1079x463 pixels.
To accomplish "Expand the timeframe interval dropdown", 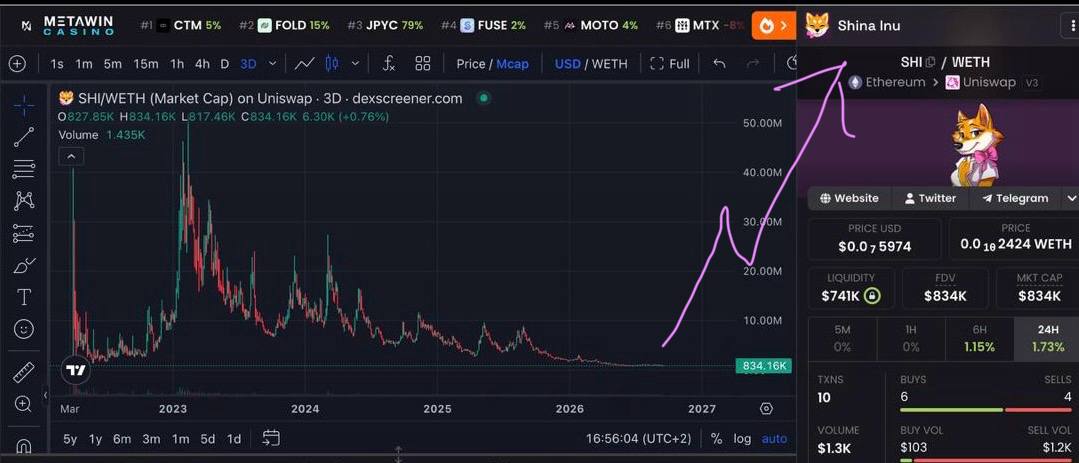I will (273, 64).
